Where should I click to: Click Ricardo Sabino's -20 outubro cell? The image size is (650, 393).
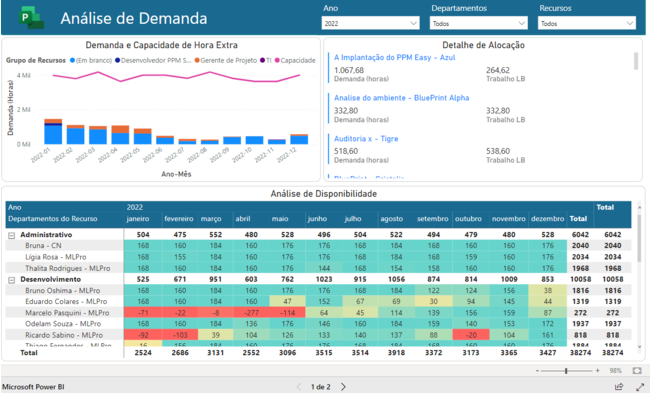tap(471, 335)
